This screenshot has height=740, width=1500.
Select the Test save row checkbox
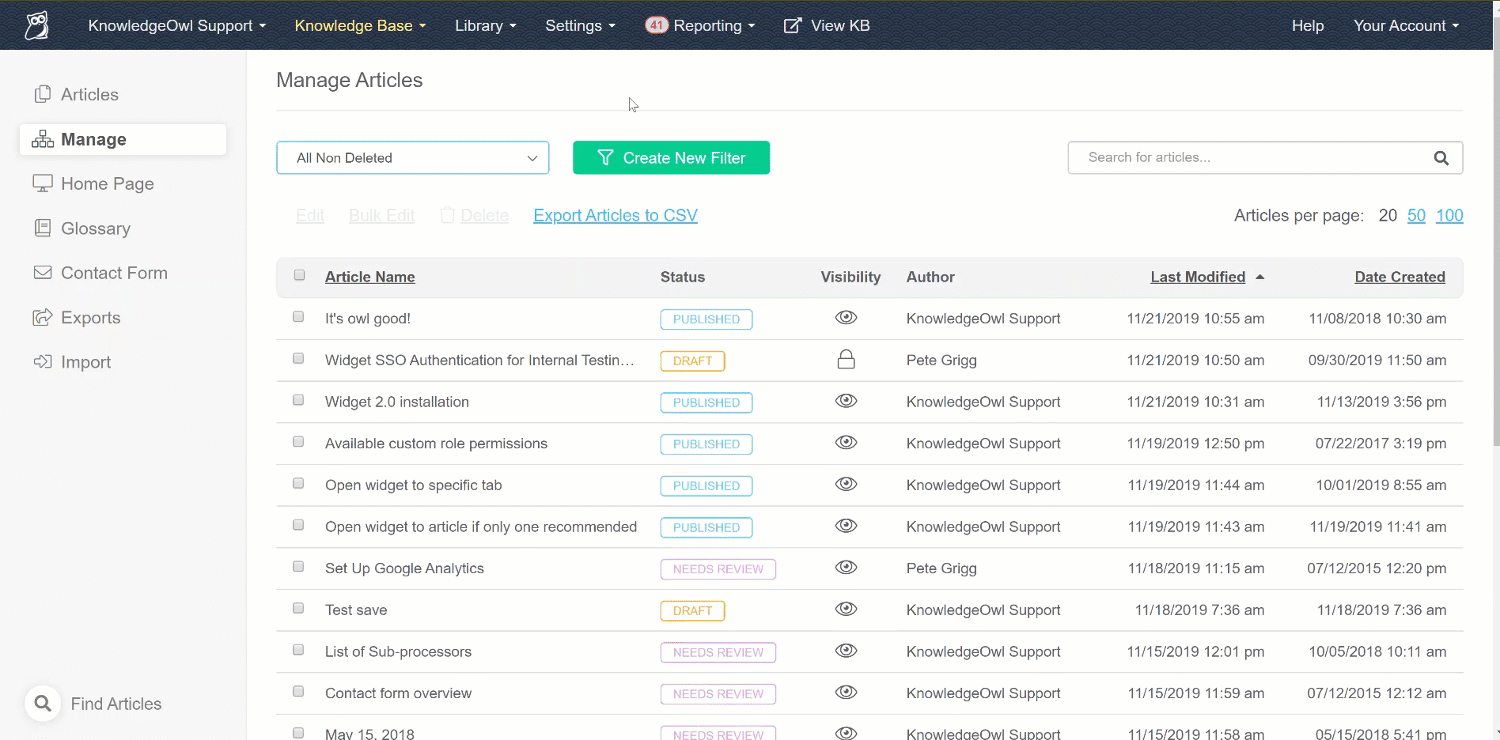click(x=298, y=608)
